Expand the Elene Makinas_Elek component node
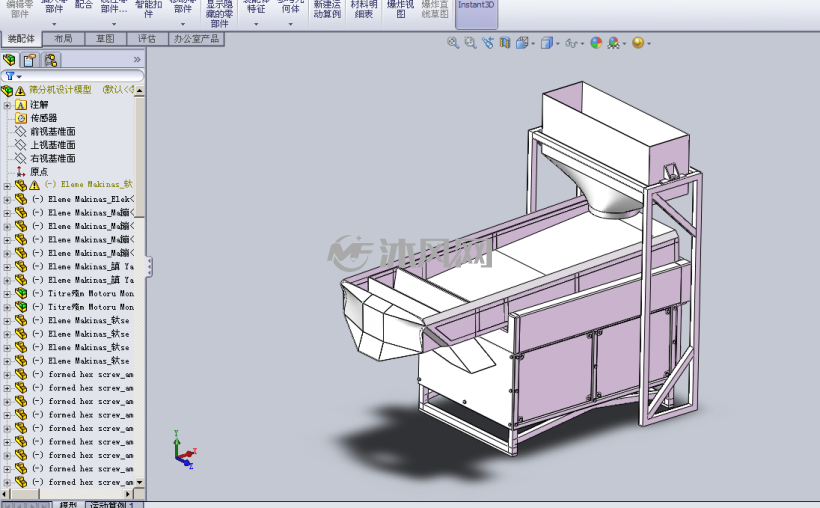 click(7, 200)
